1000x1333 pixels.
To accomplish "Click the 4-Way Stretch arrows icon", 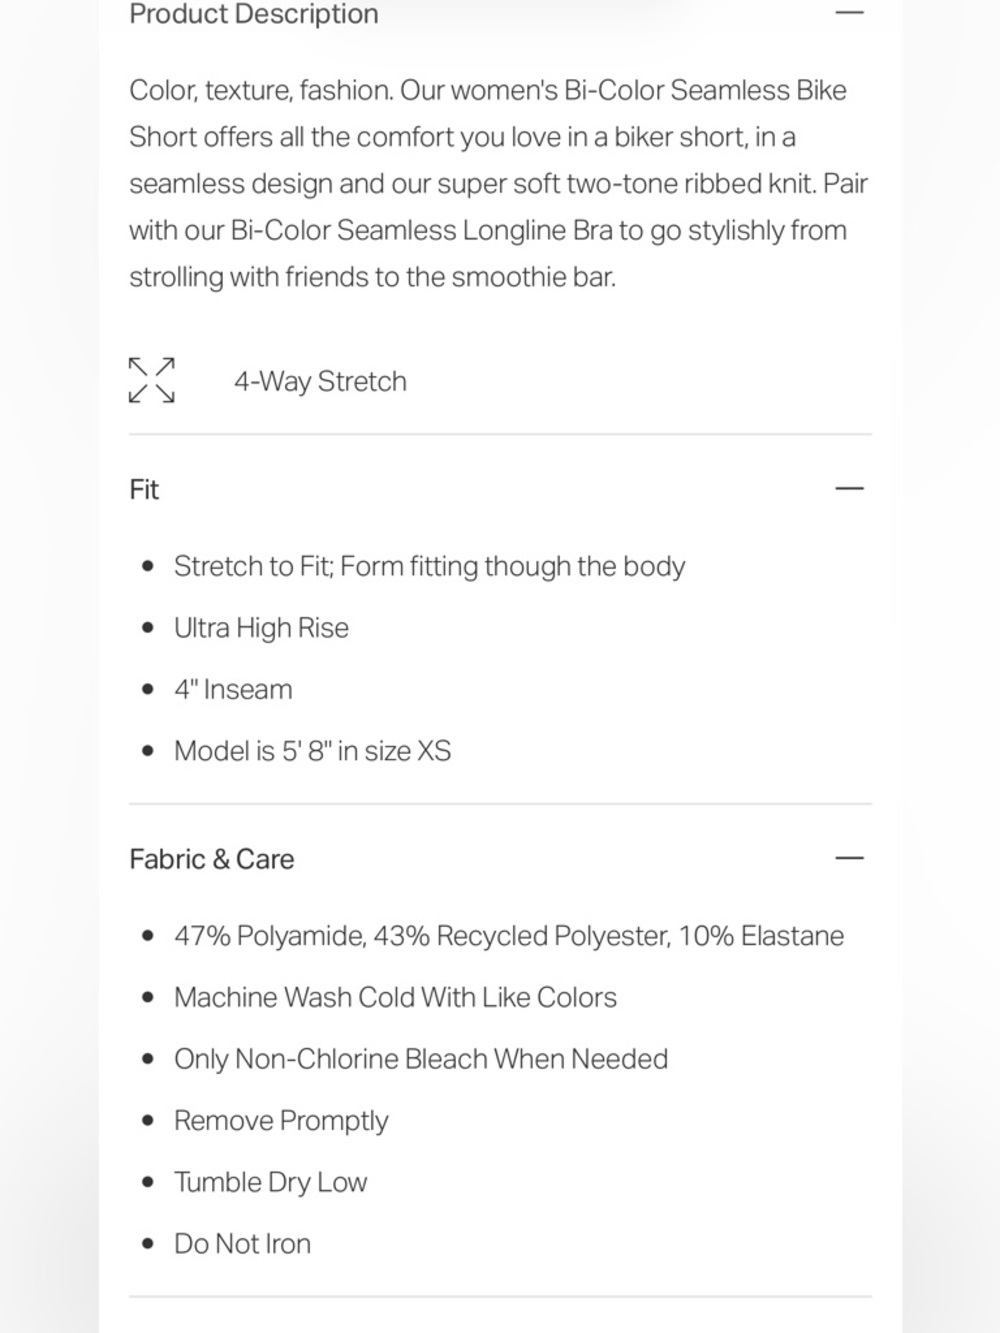I will click(152, 380).
